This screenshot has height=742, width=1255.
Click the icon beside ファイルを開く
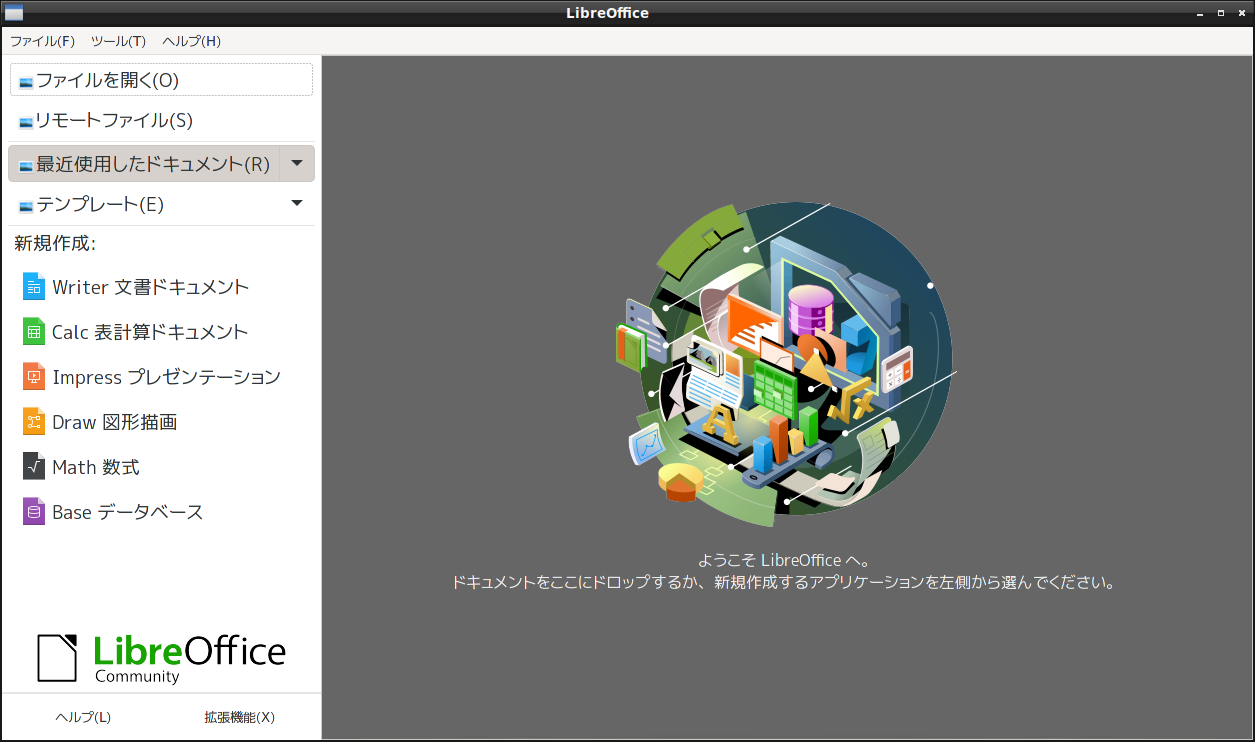pos(26,81)
